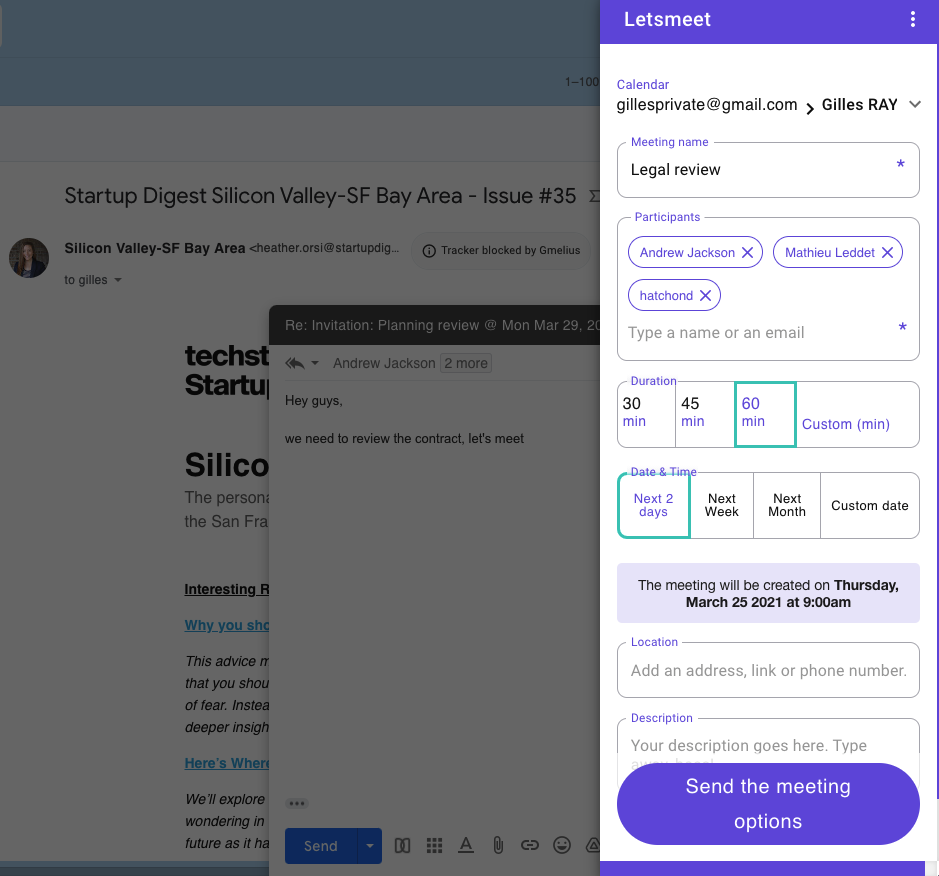939x876 pixels.
Task: Click the Location input field
Action: click(767, 670)
